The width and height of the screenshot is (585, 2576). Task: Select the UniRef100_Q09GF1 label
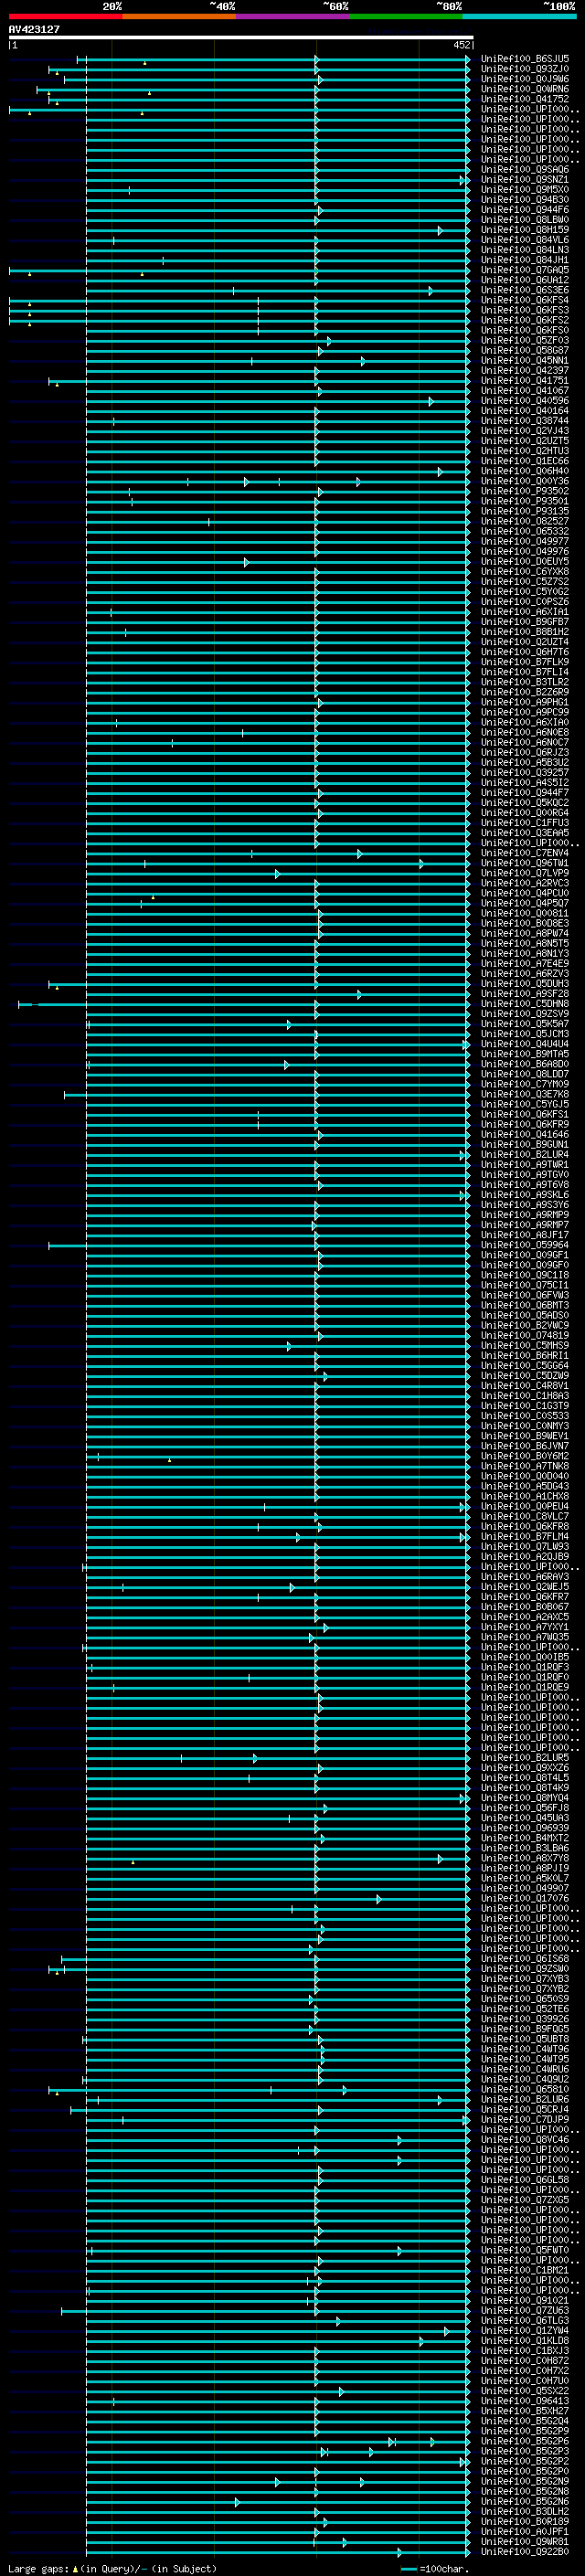coord(525,1255)
